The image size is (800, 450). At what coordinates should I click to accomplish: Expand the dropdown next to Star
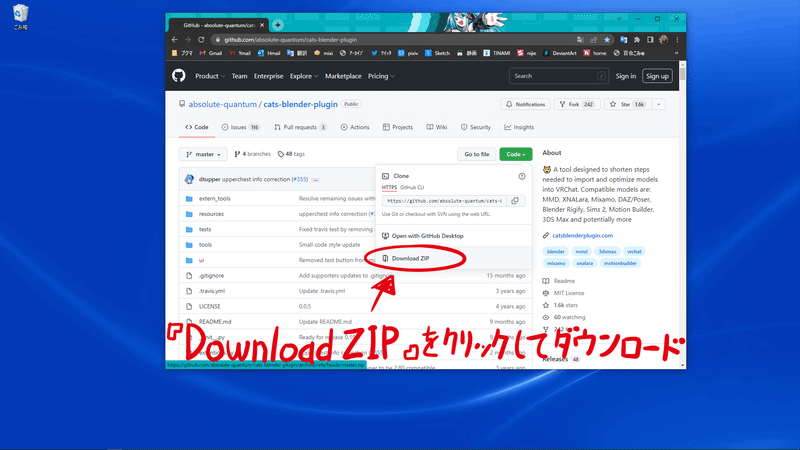[x=659, y=104]
